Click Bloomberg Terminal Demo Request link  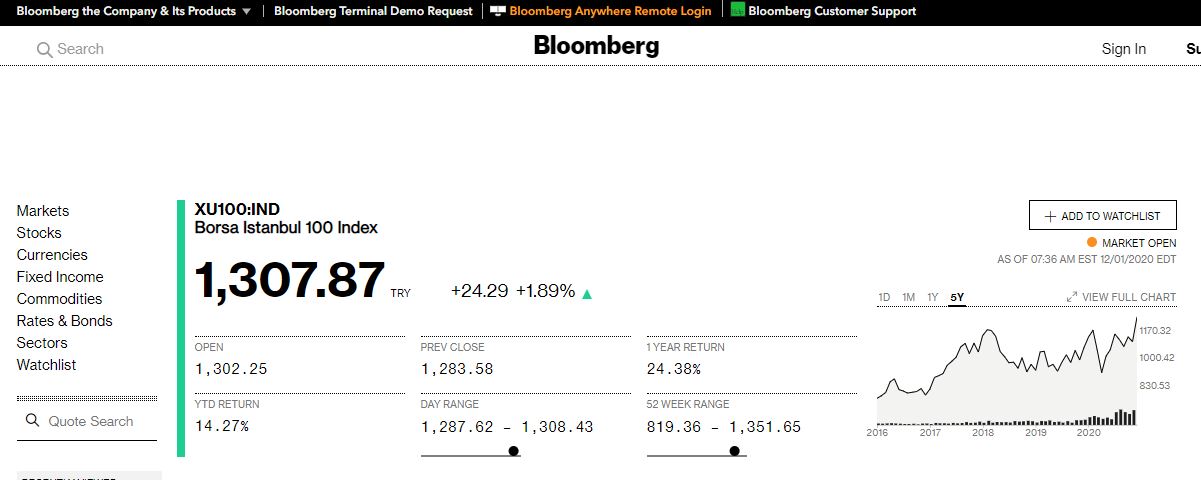(373, 11)
